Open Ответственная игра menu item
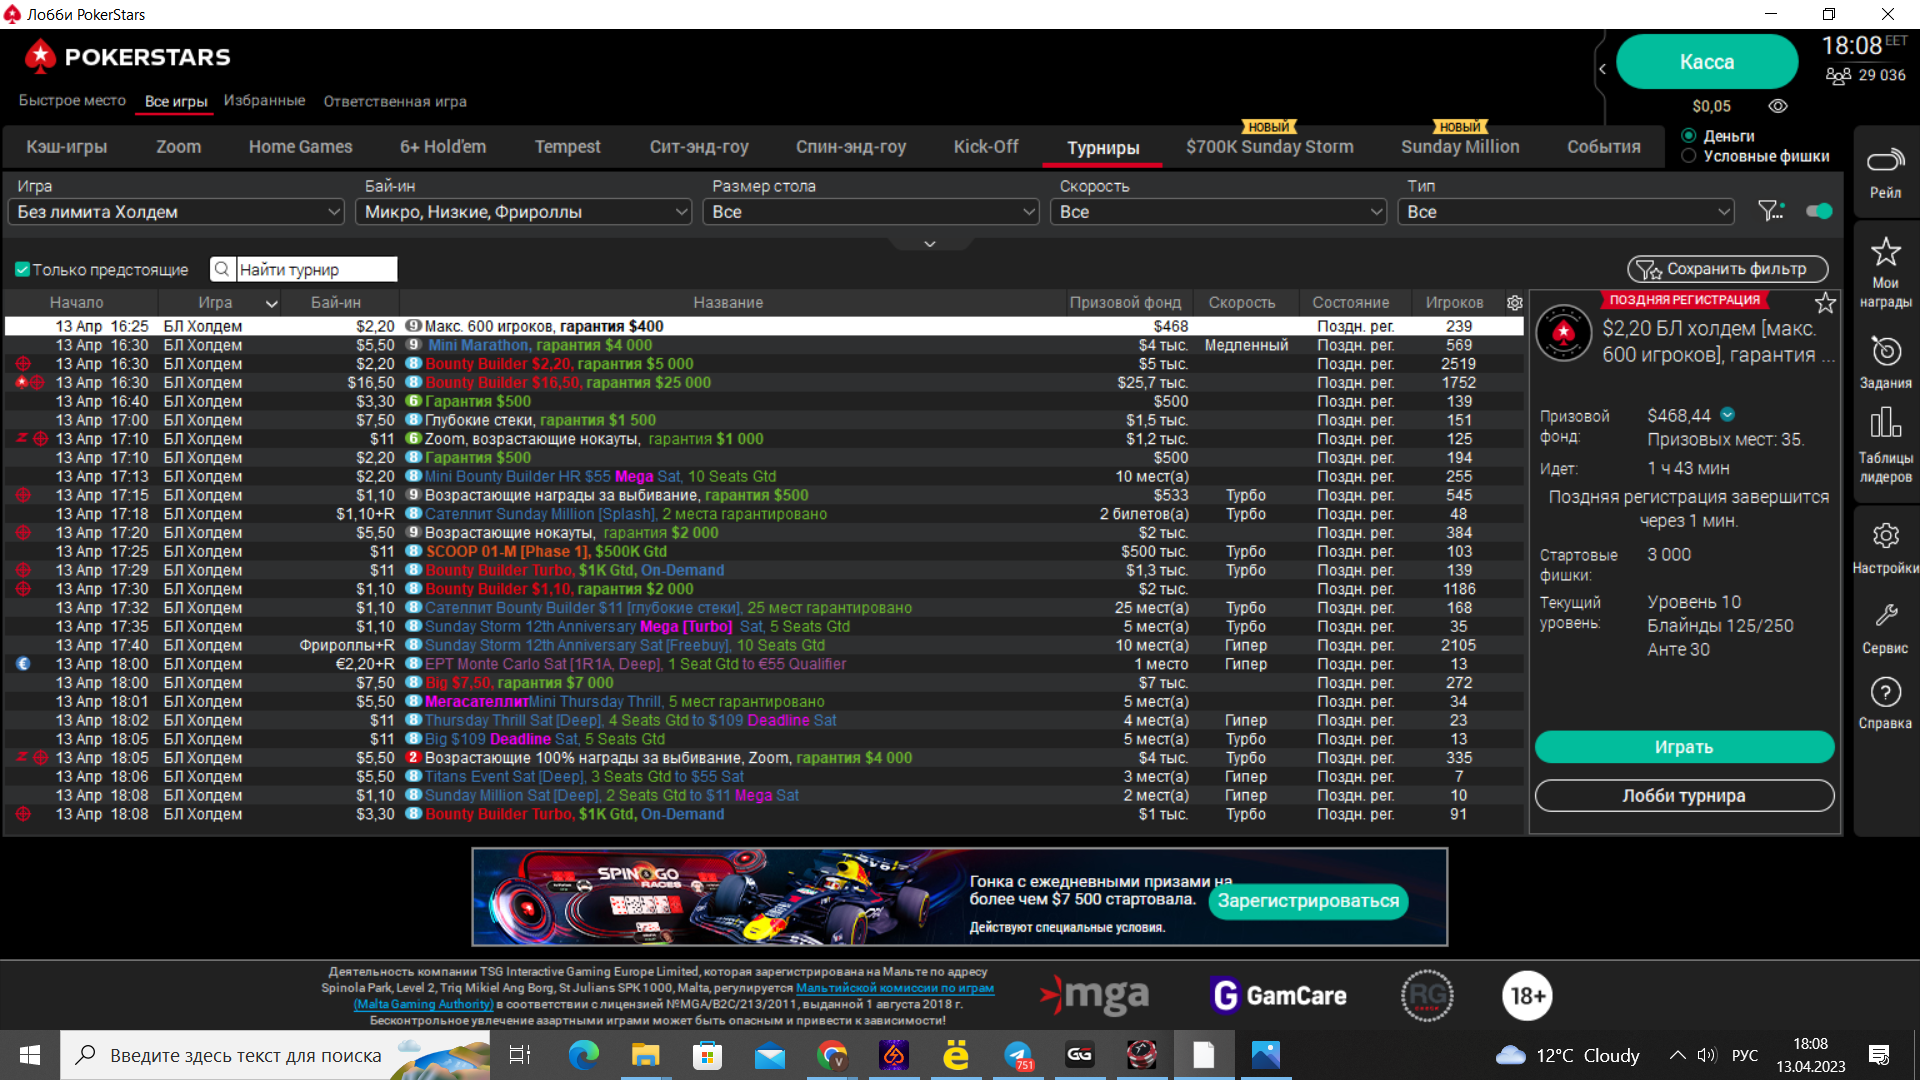 (395, 101)
